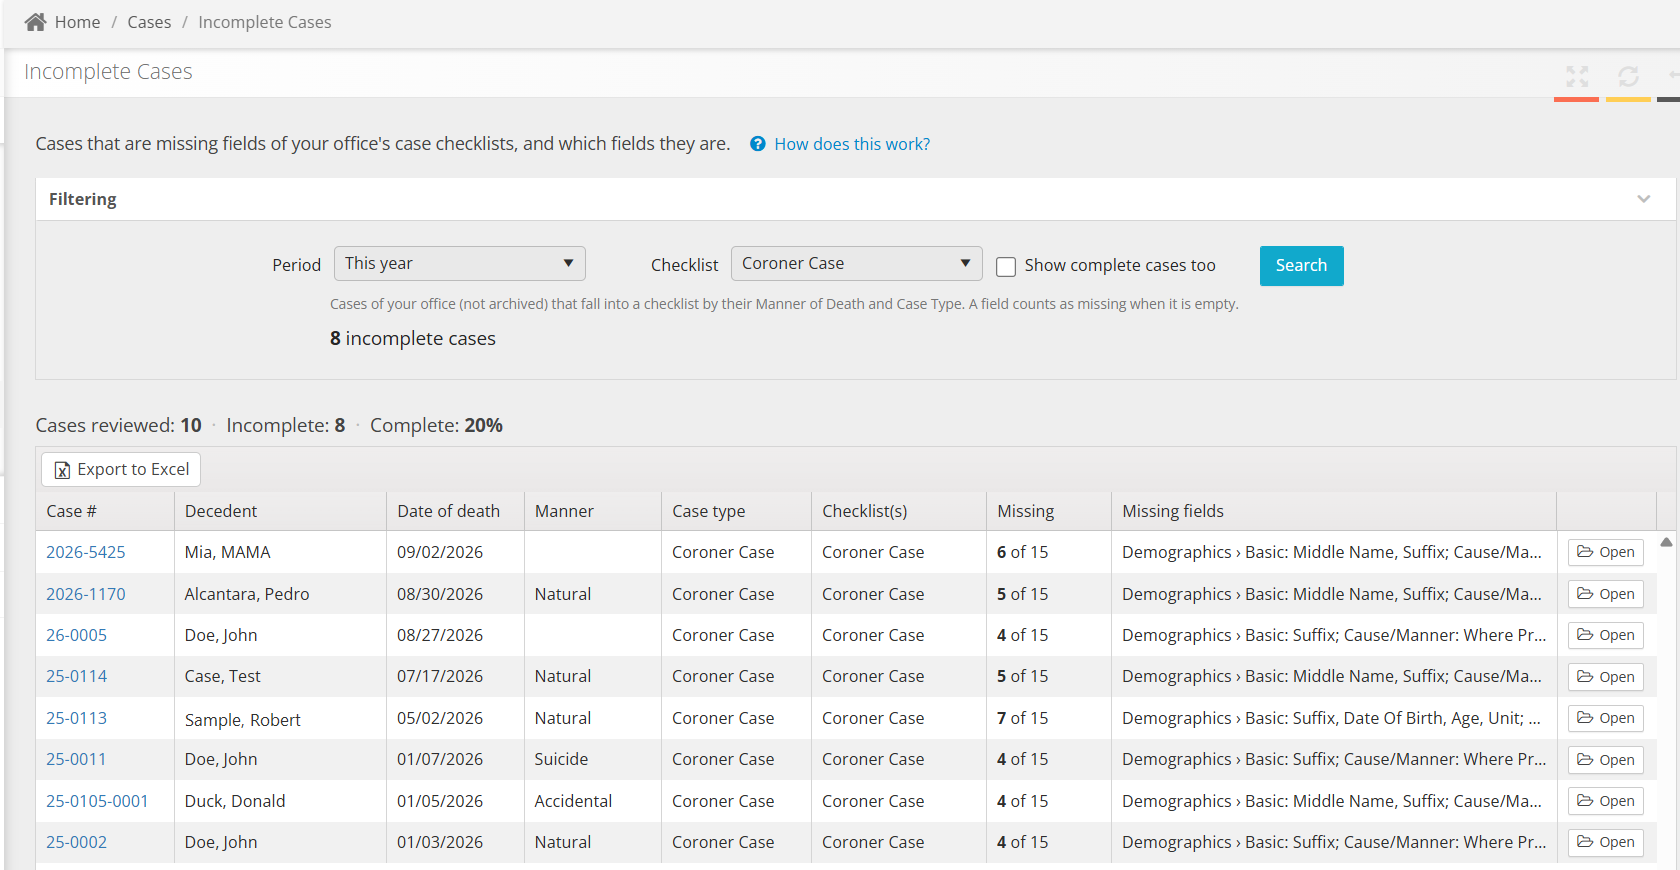Open the How does this work link
This screenshot has height=870, width=1680.
point(852,144)
